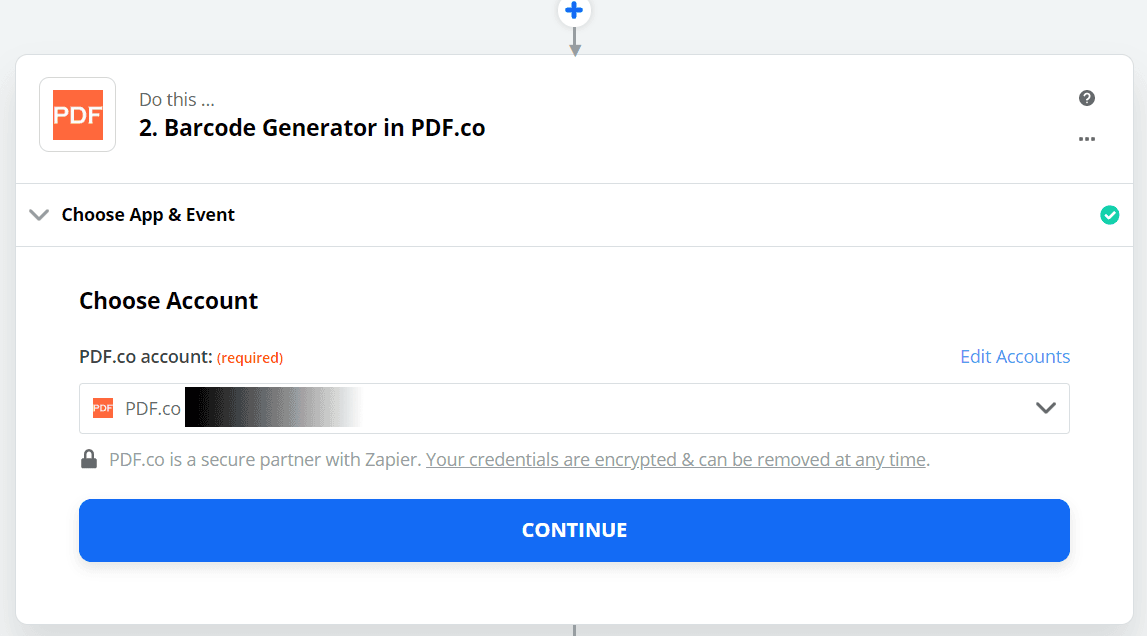Click the step title Barcode Generator in PDF.co

pyautogui.click(x=312, y=128)
